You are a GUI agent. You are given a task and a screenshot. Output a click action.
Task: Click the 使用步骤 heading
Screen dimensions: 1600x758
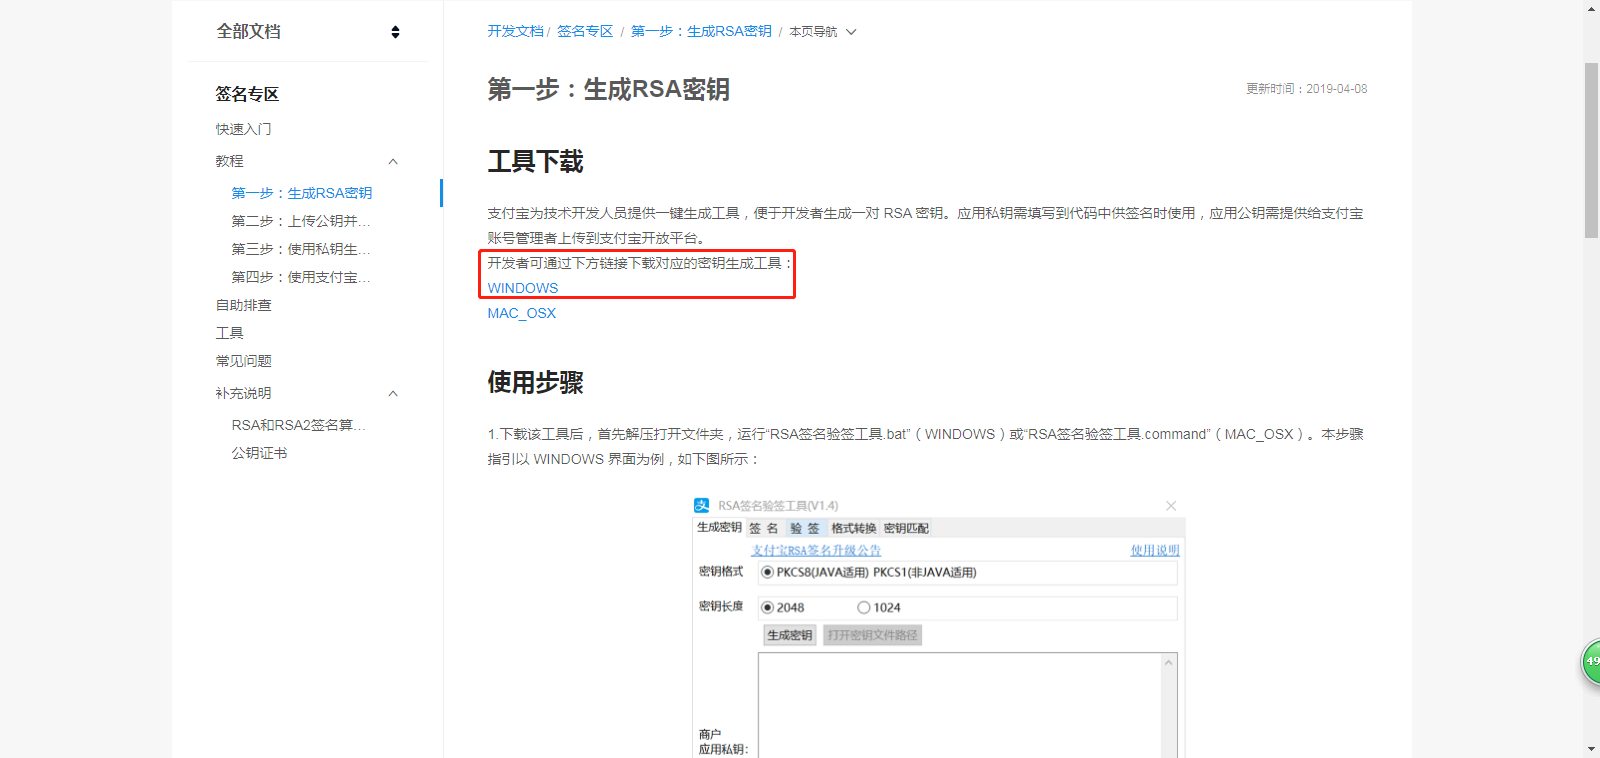pos(536,383)
